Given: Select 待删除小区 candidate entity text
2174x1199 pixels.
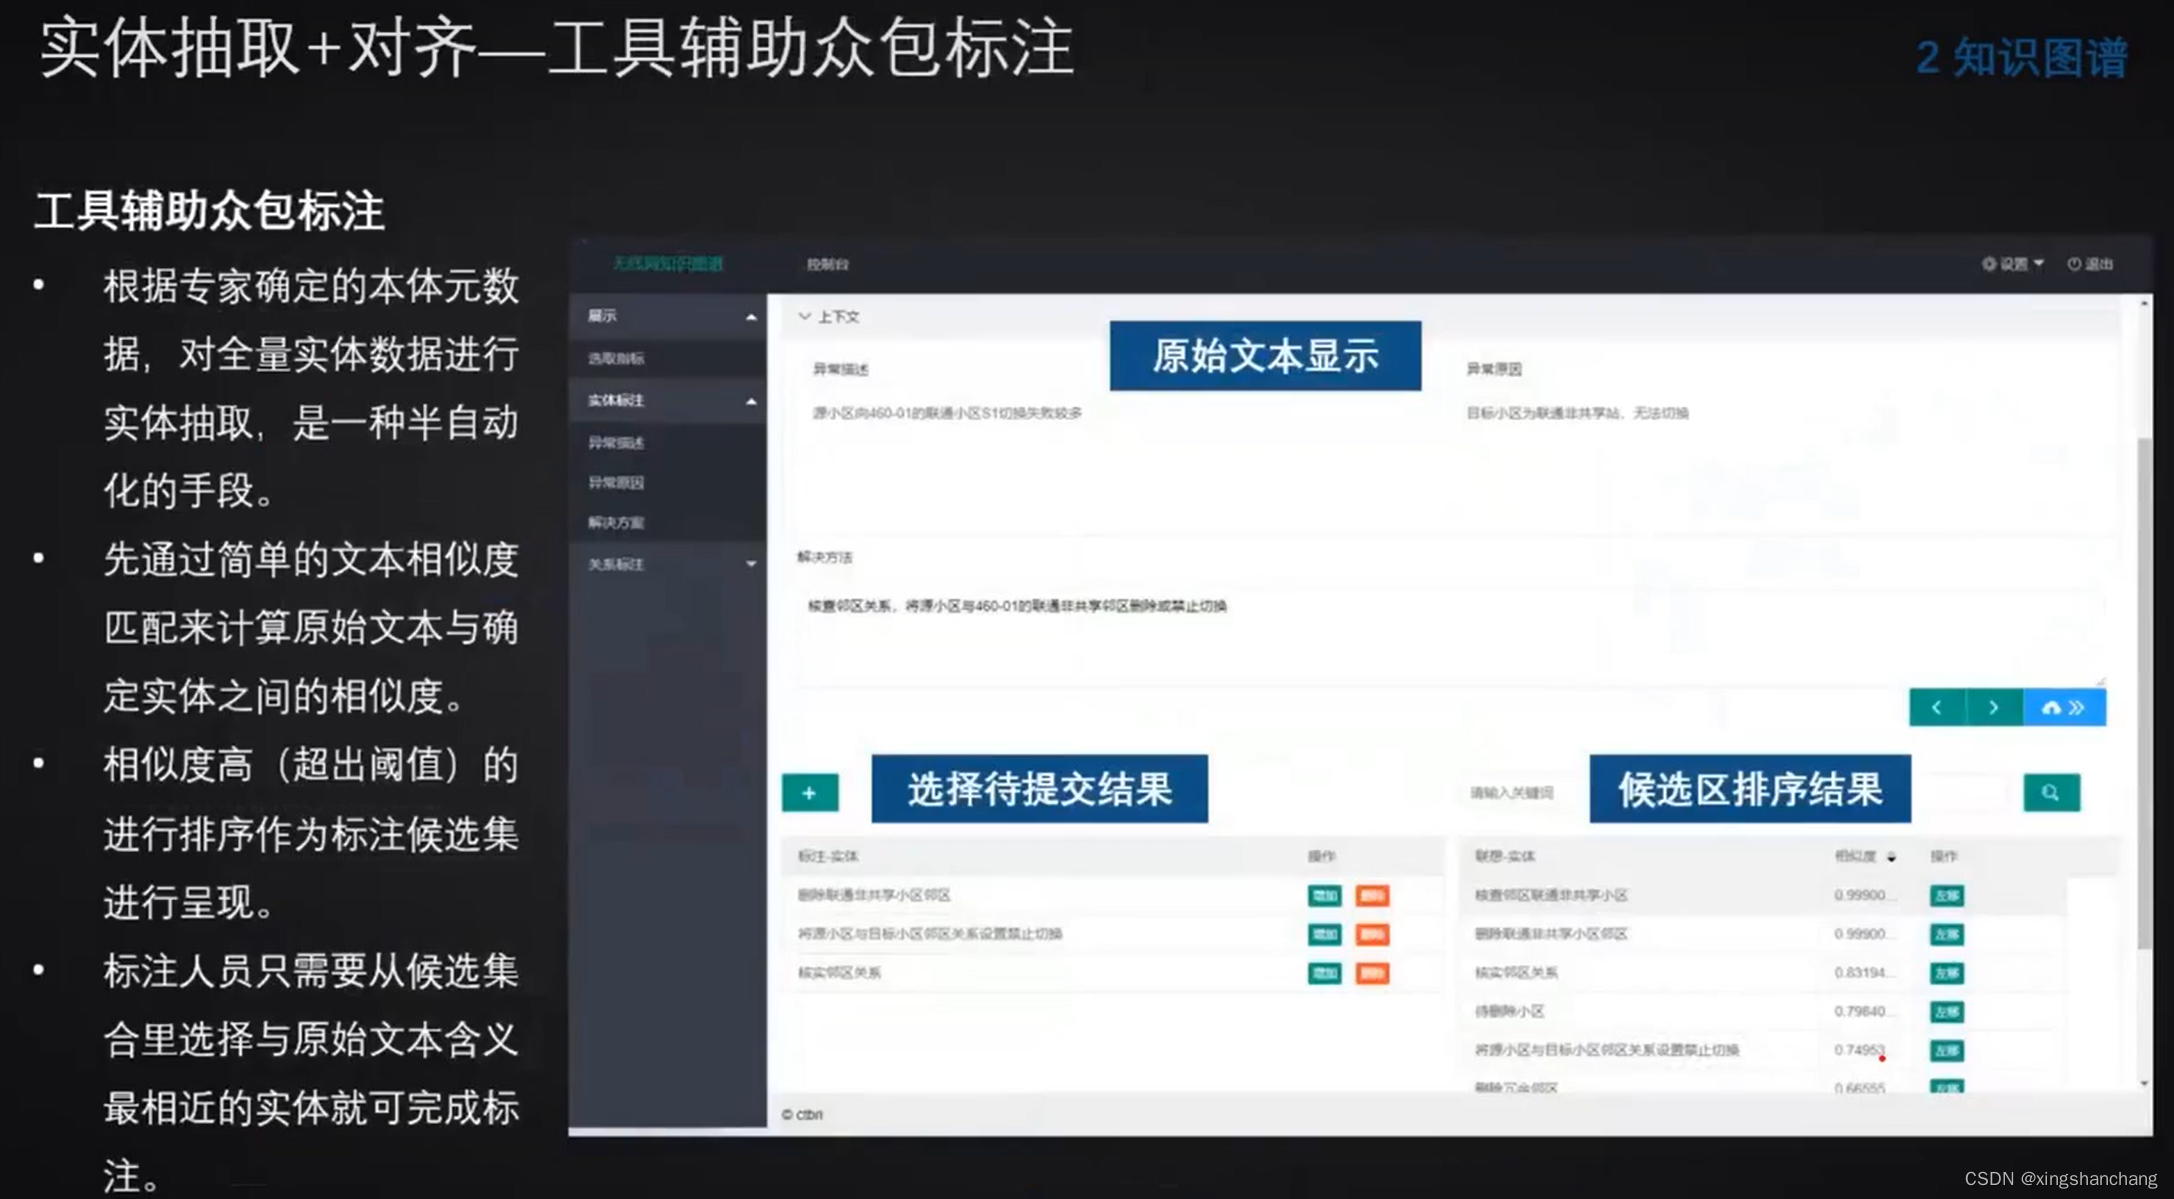Looking at the screenshot, I should pyautogui.click(x=1509, y=1012).
